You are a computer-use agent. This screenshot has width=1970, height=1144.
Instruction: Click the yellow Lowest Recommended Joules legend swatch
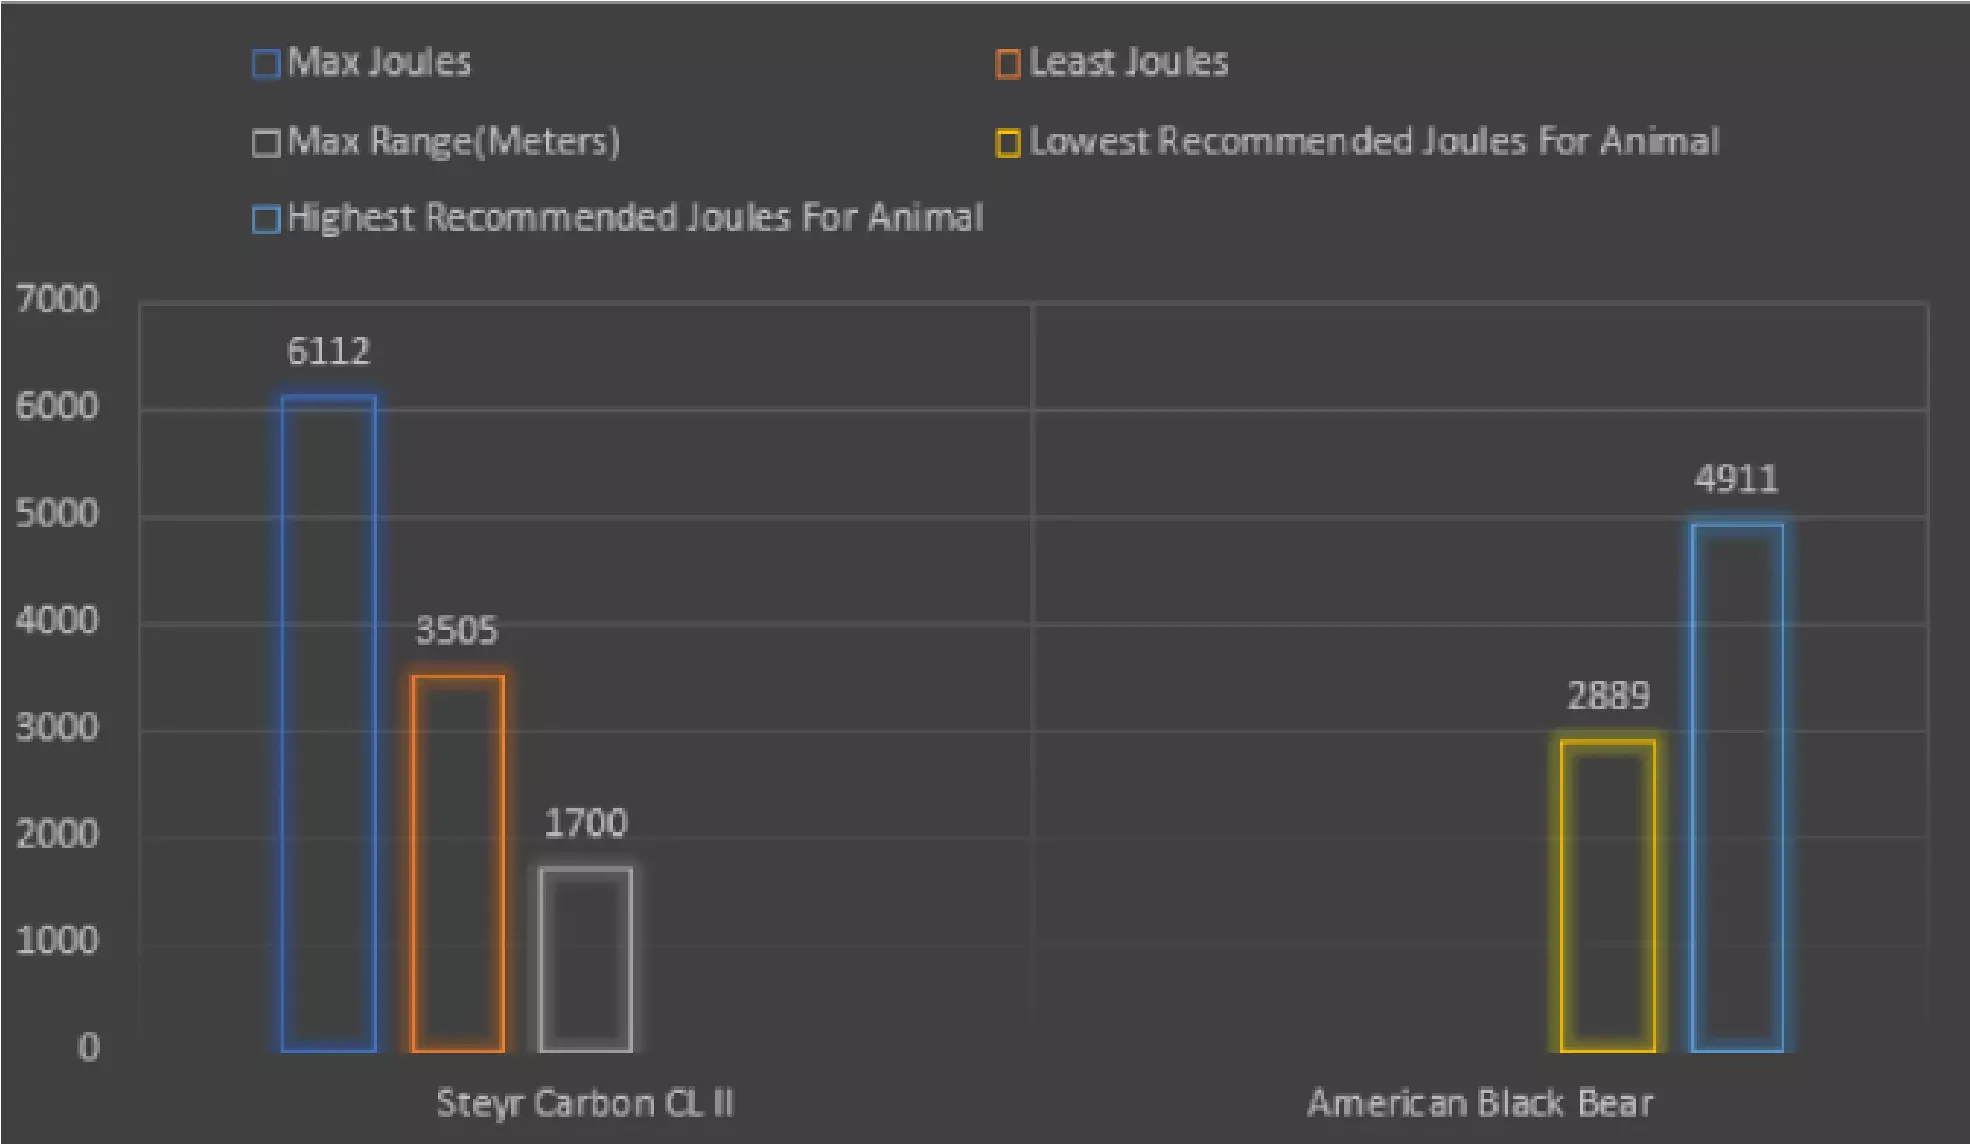pos(1008,143)
